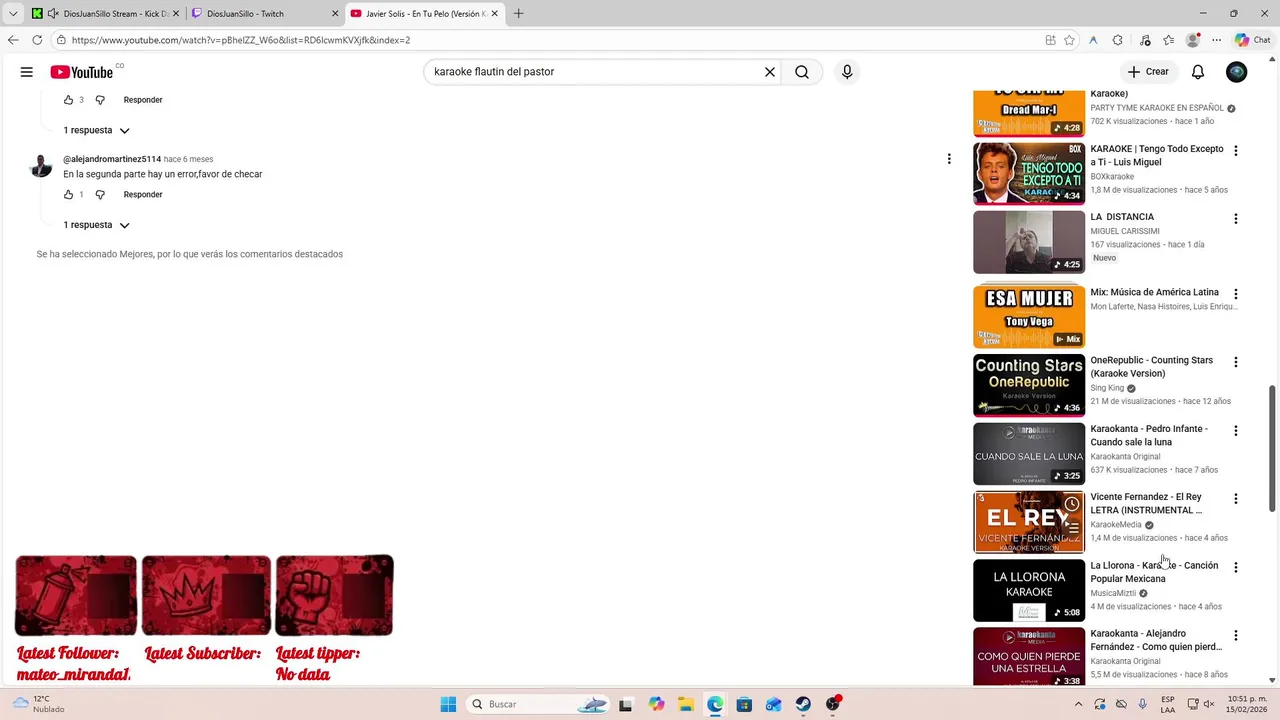Open the Copilot Chat button

(x=1252, y=40)
